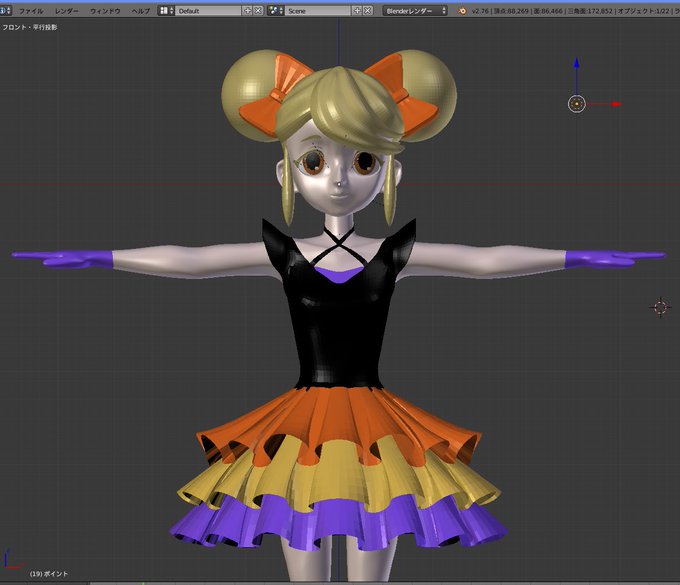Viewport: 680px width, 585px height.
Task: Click the Default screen layout name field
Action: click(209, 10)
